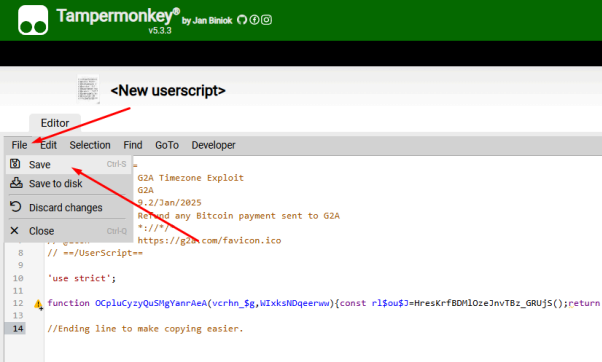The width and height of the screenshot is (602, 362).
Task: Click the Tampermonkey logo icon
Action: 33,20
